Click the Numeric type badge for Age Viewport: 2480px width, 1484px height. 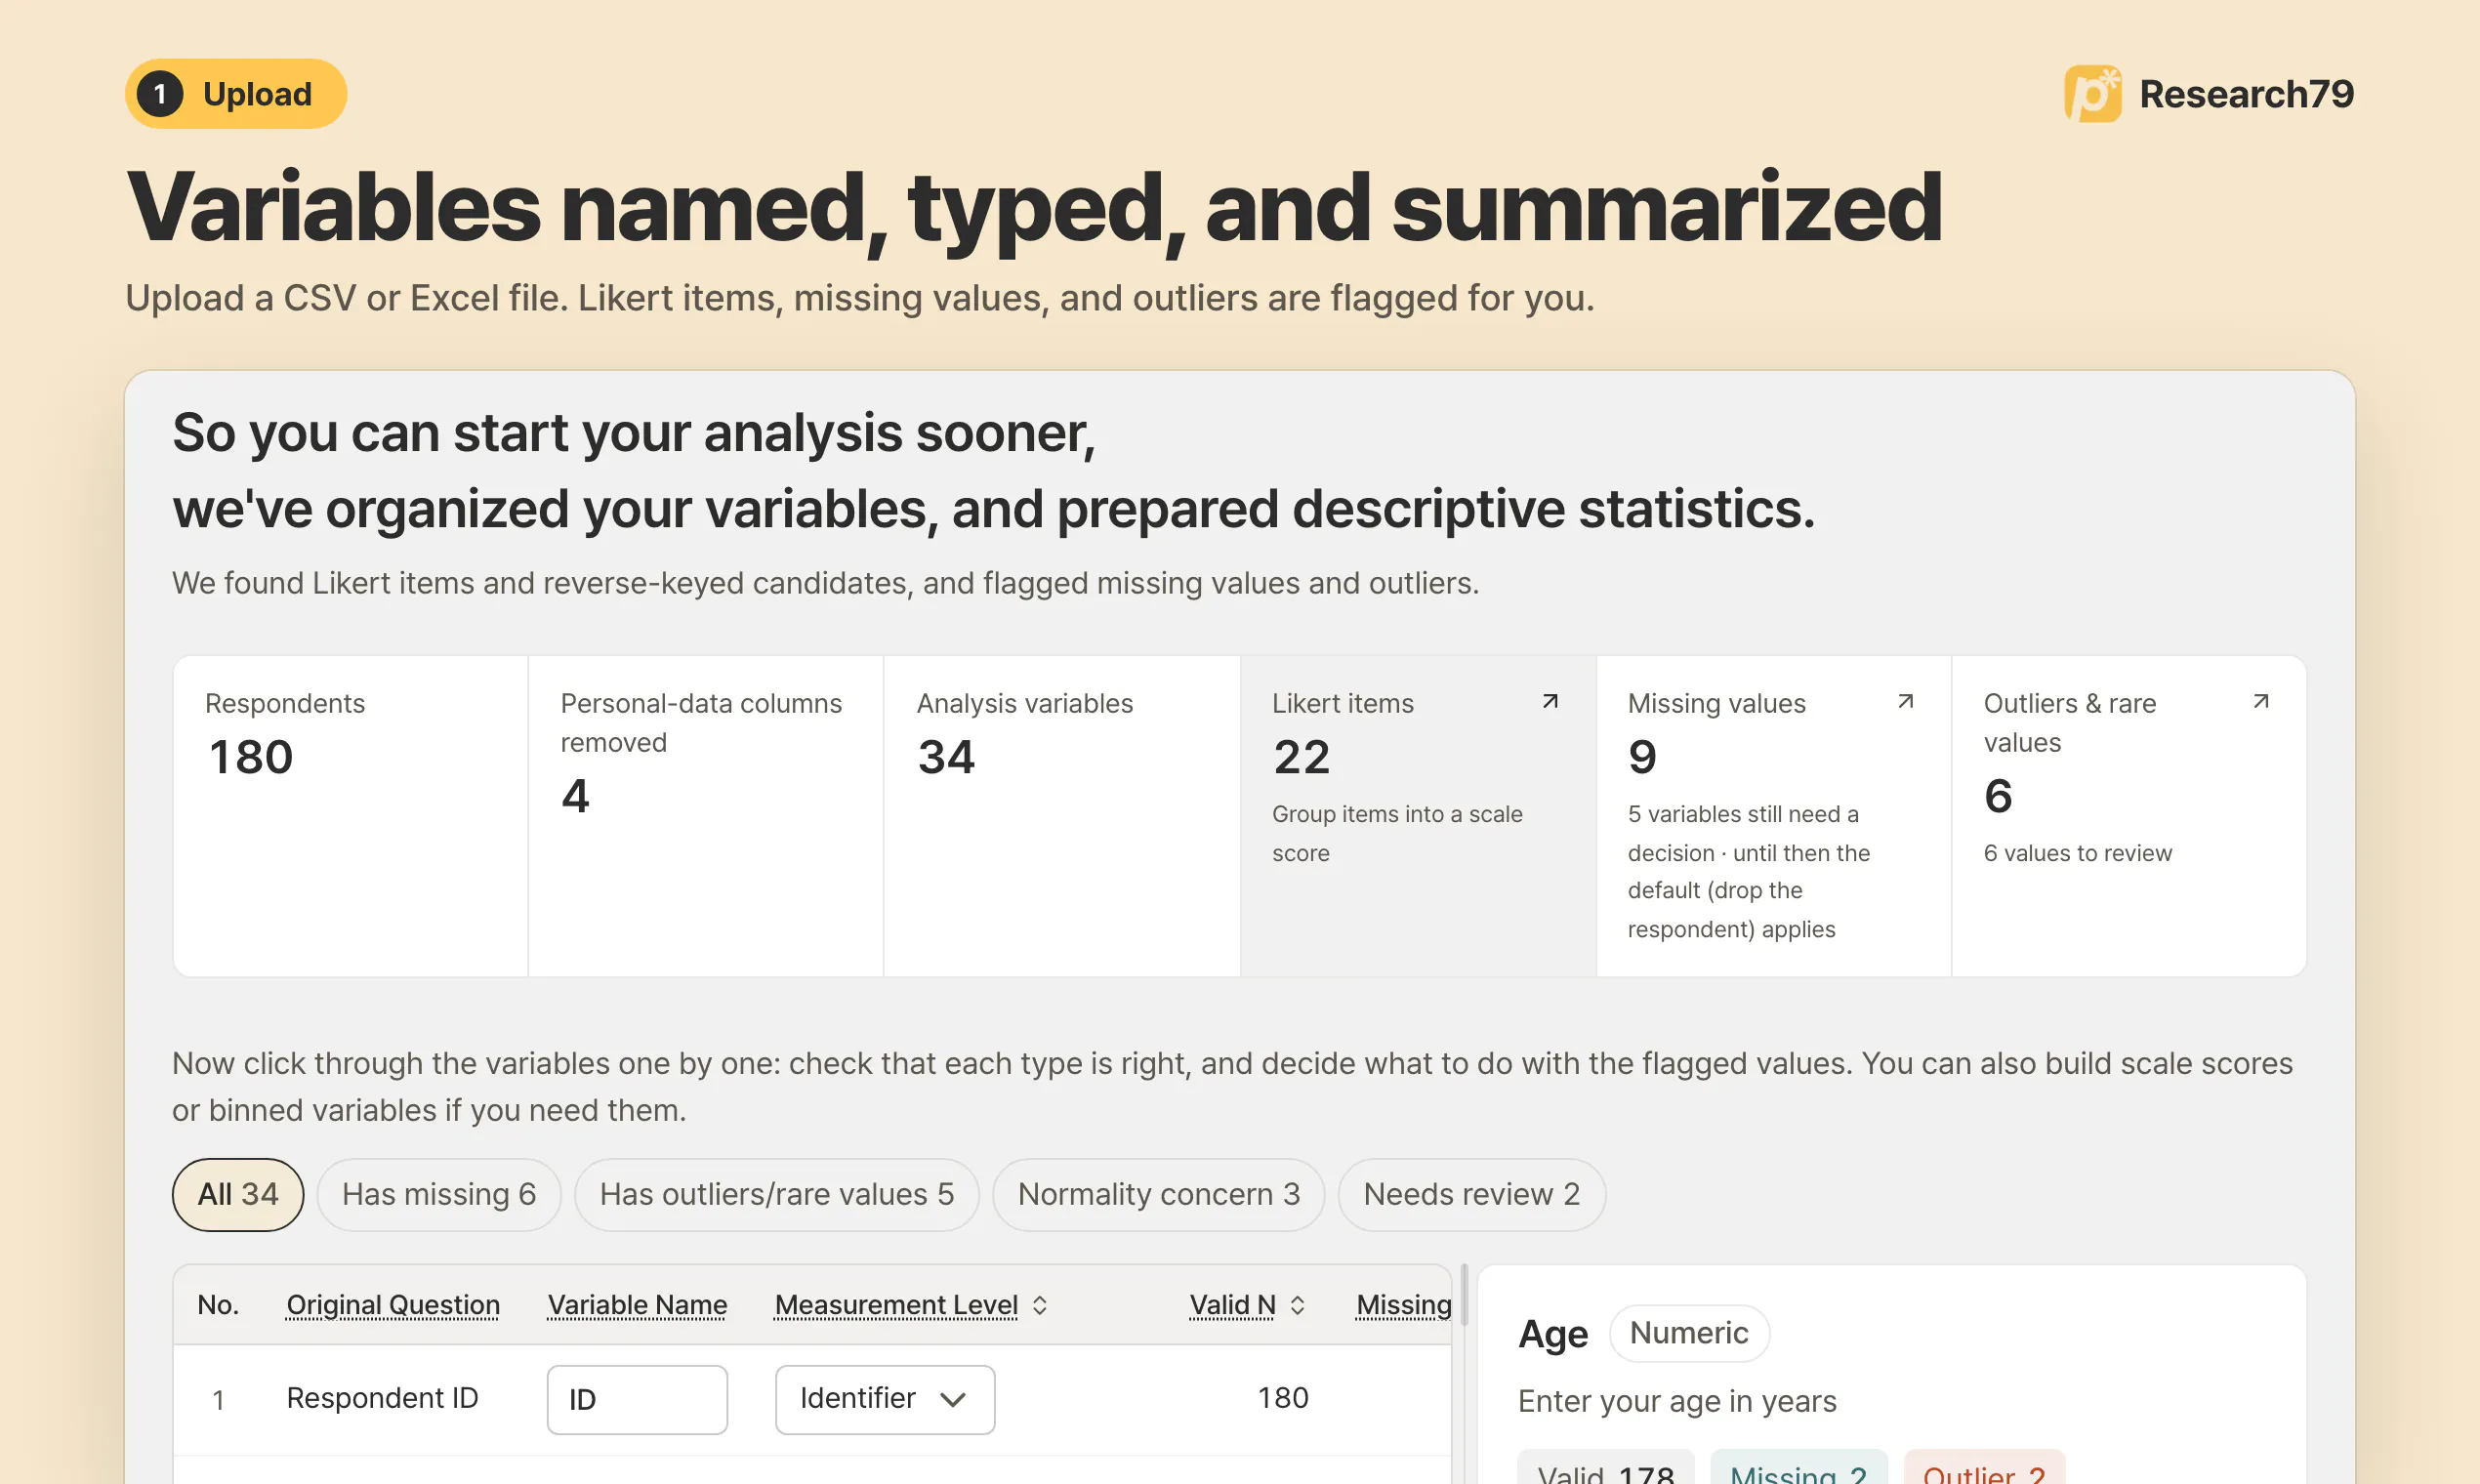pyautogui.click(x=1689, y=1333)
